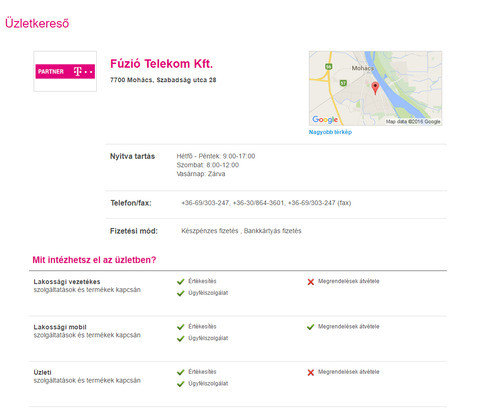
Task: Open the Nagyobb térkép link
Action: pos(330,132)
